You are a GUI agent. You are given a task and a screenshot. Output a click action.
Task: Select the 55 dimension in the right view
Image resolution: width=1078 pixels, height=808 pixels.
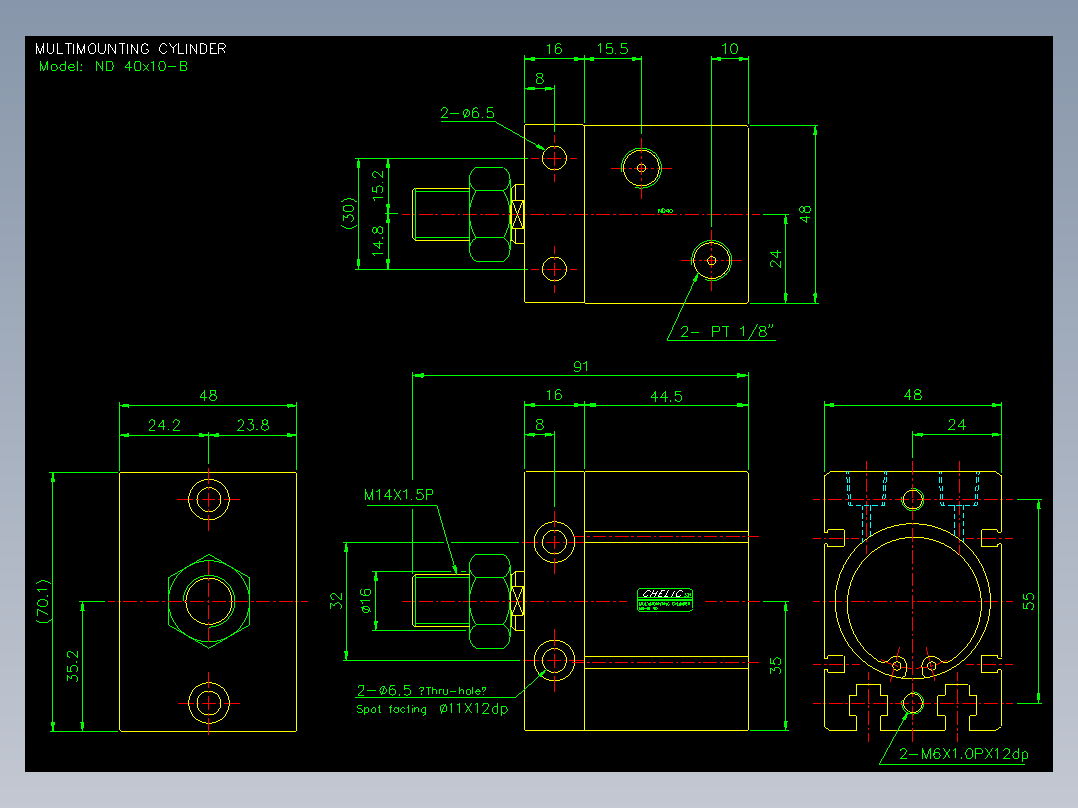1028,601
